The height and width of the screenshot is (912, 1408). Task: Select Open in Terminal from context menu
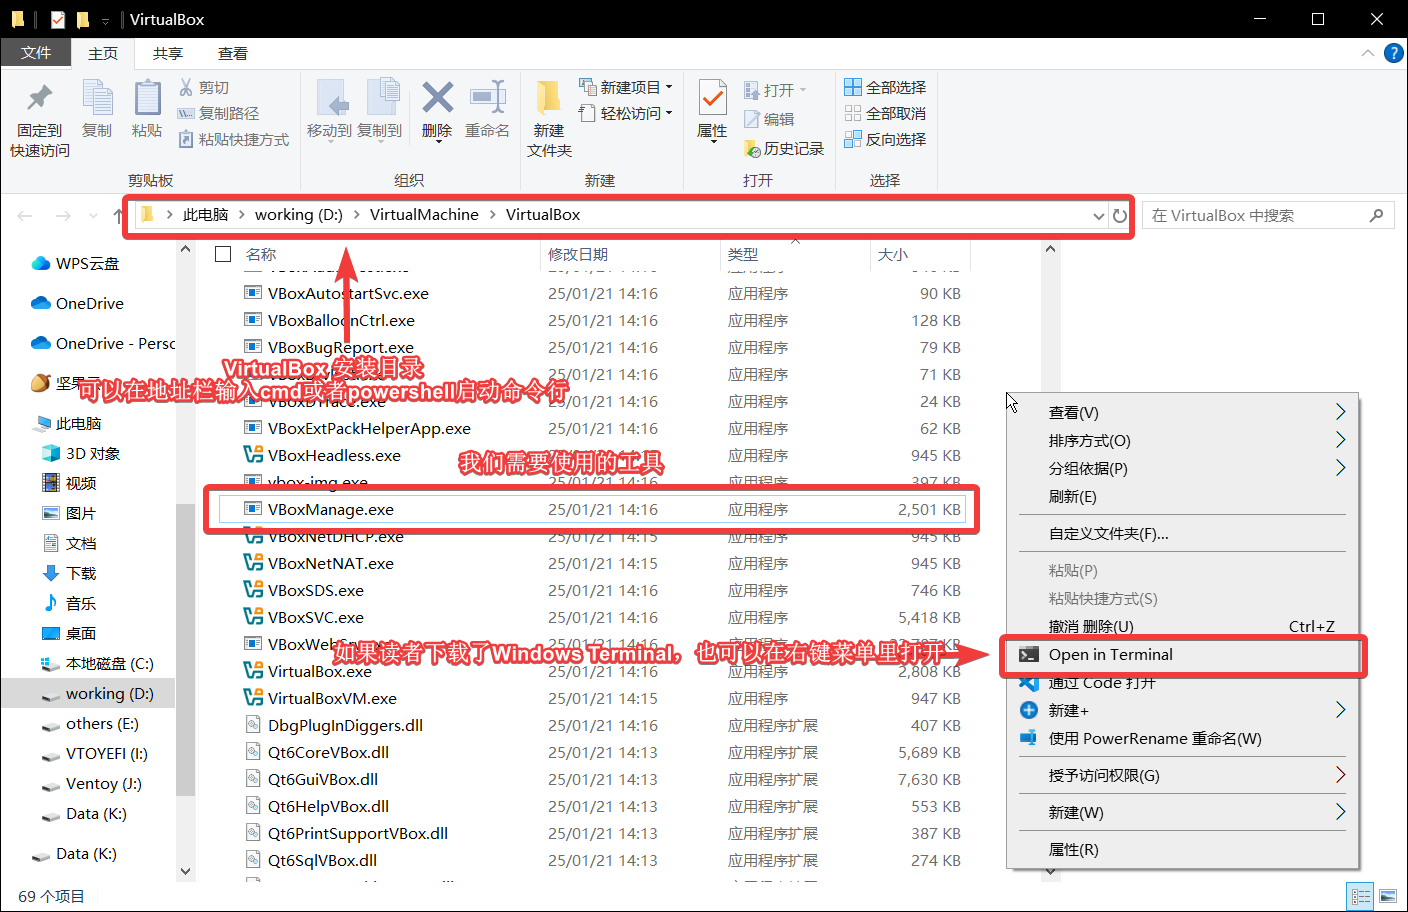pyautogui.click(x=1110, y=655)
